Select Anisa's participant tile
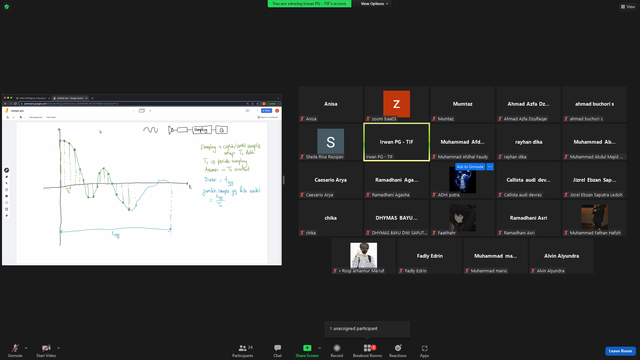 coord(331,104)
